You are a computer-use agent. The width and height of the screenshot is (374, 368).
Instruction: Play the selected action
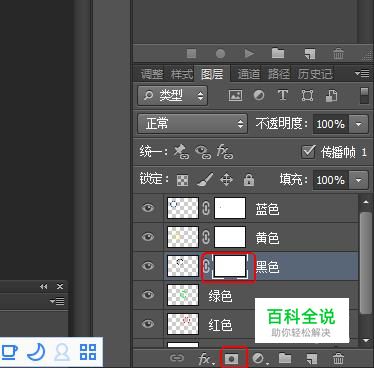click(249, 53)
